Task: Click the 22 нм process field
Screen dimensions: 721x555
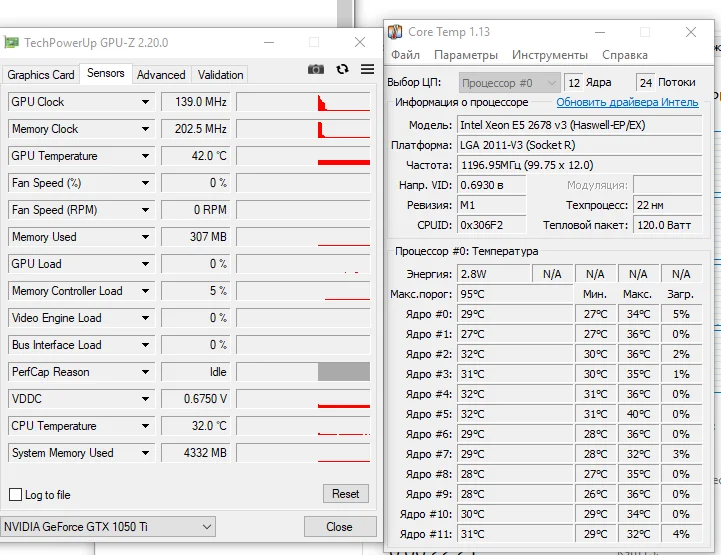Action: [x=668, y=205]
